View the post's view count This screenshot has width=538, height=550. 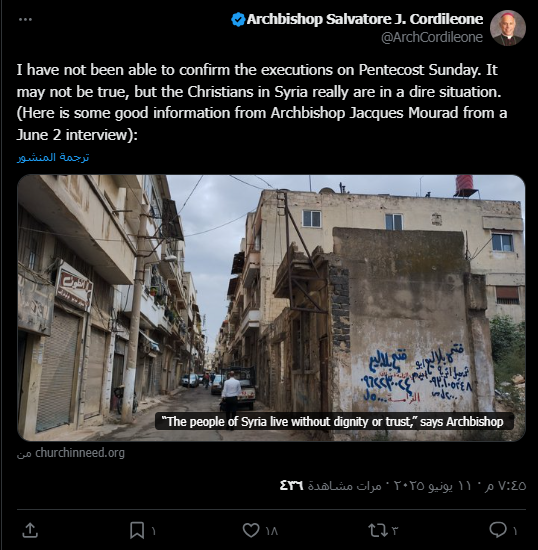(x=330, y=486)
